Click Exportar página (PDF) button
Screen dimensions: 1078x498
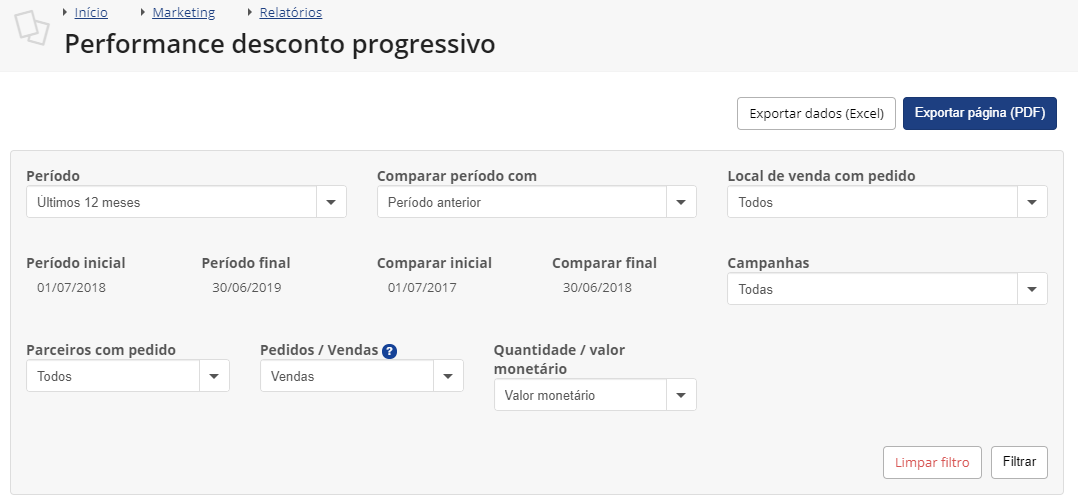980,113
